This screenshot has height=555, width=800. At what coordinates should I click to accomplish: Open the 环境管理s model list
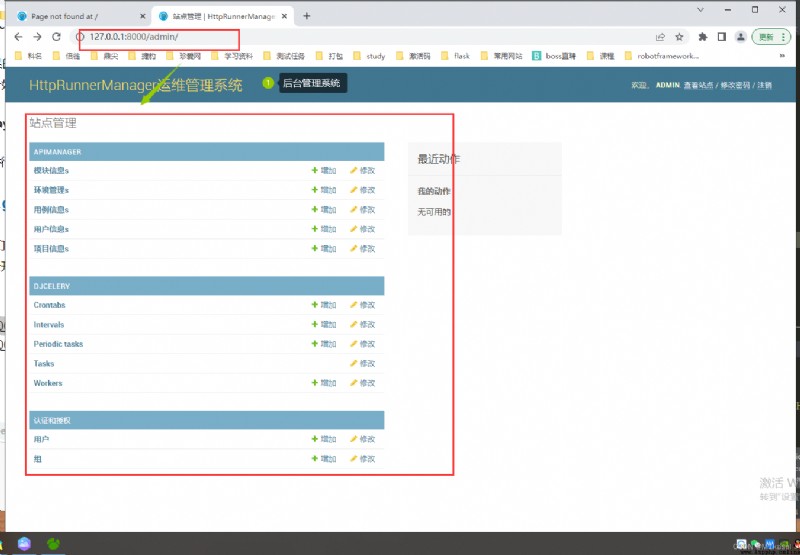[x=51, y=190]
